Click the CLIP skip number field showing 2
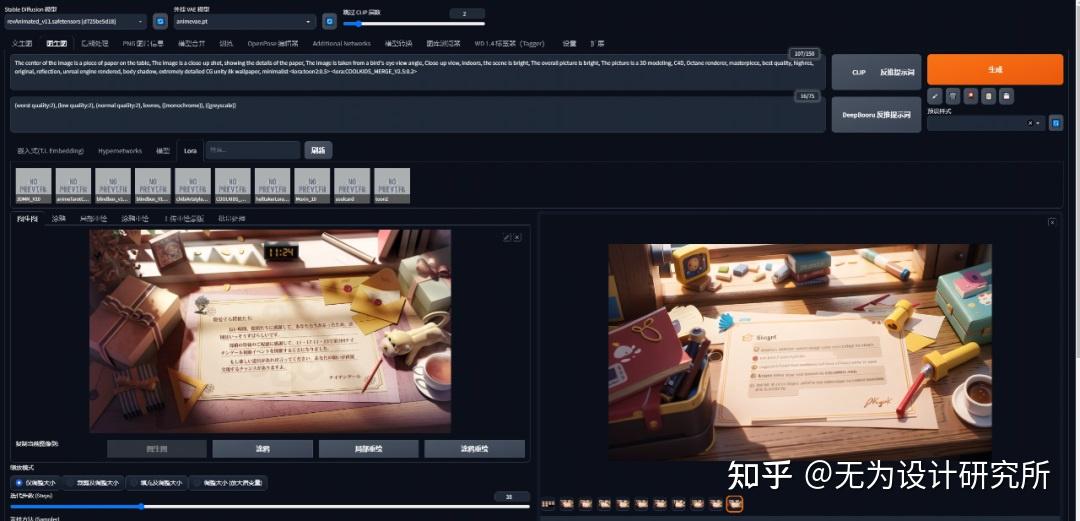Viewport: 1080px width, 521px height. 467,14
